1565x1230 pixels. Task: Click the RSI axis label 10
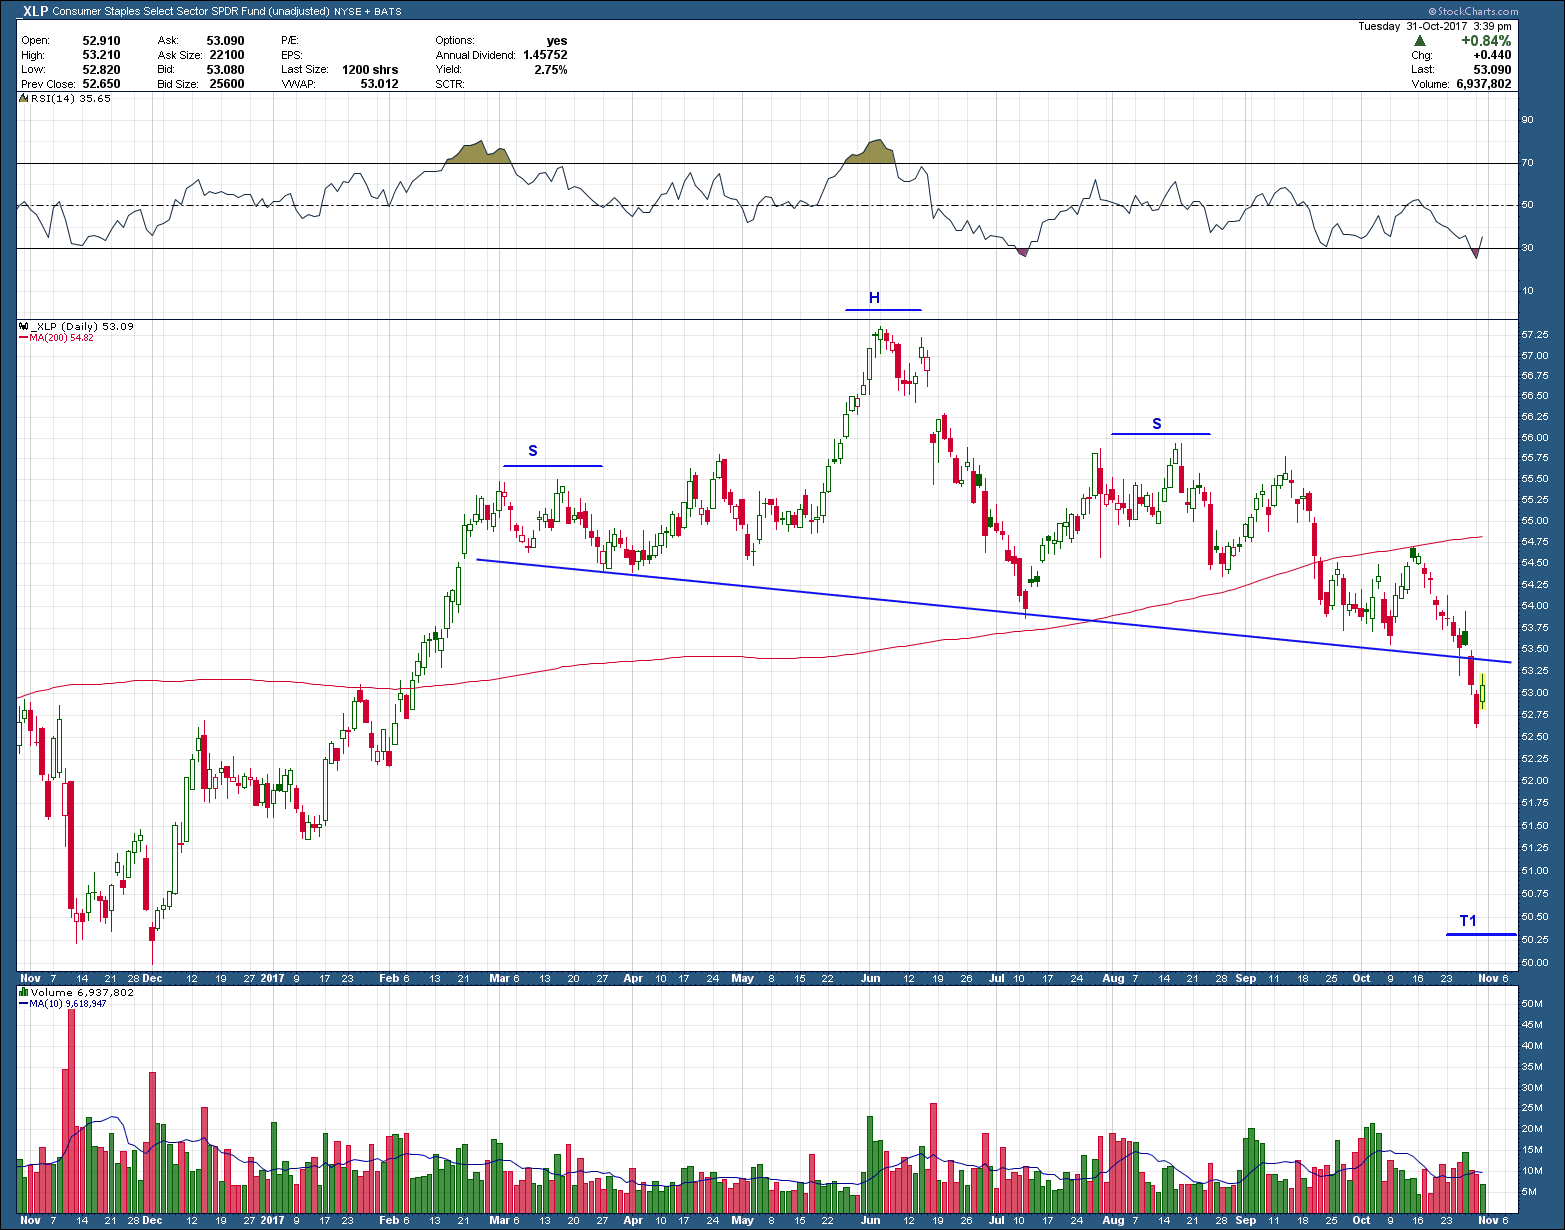click(1527, 291)
